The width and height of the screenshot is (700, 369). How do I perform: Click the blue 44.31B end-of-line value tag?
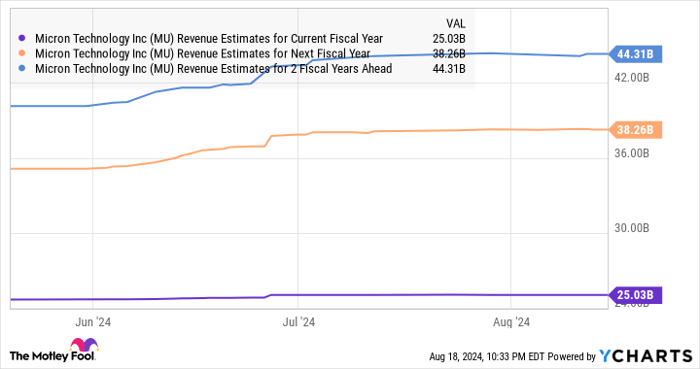[x=635, y=54]
